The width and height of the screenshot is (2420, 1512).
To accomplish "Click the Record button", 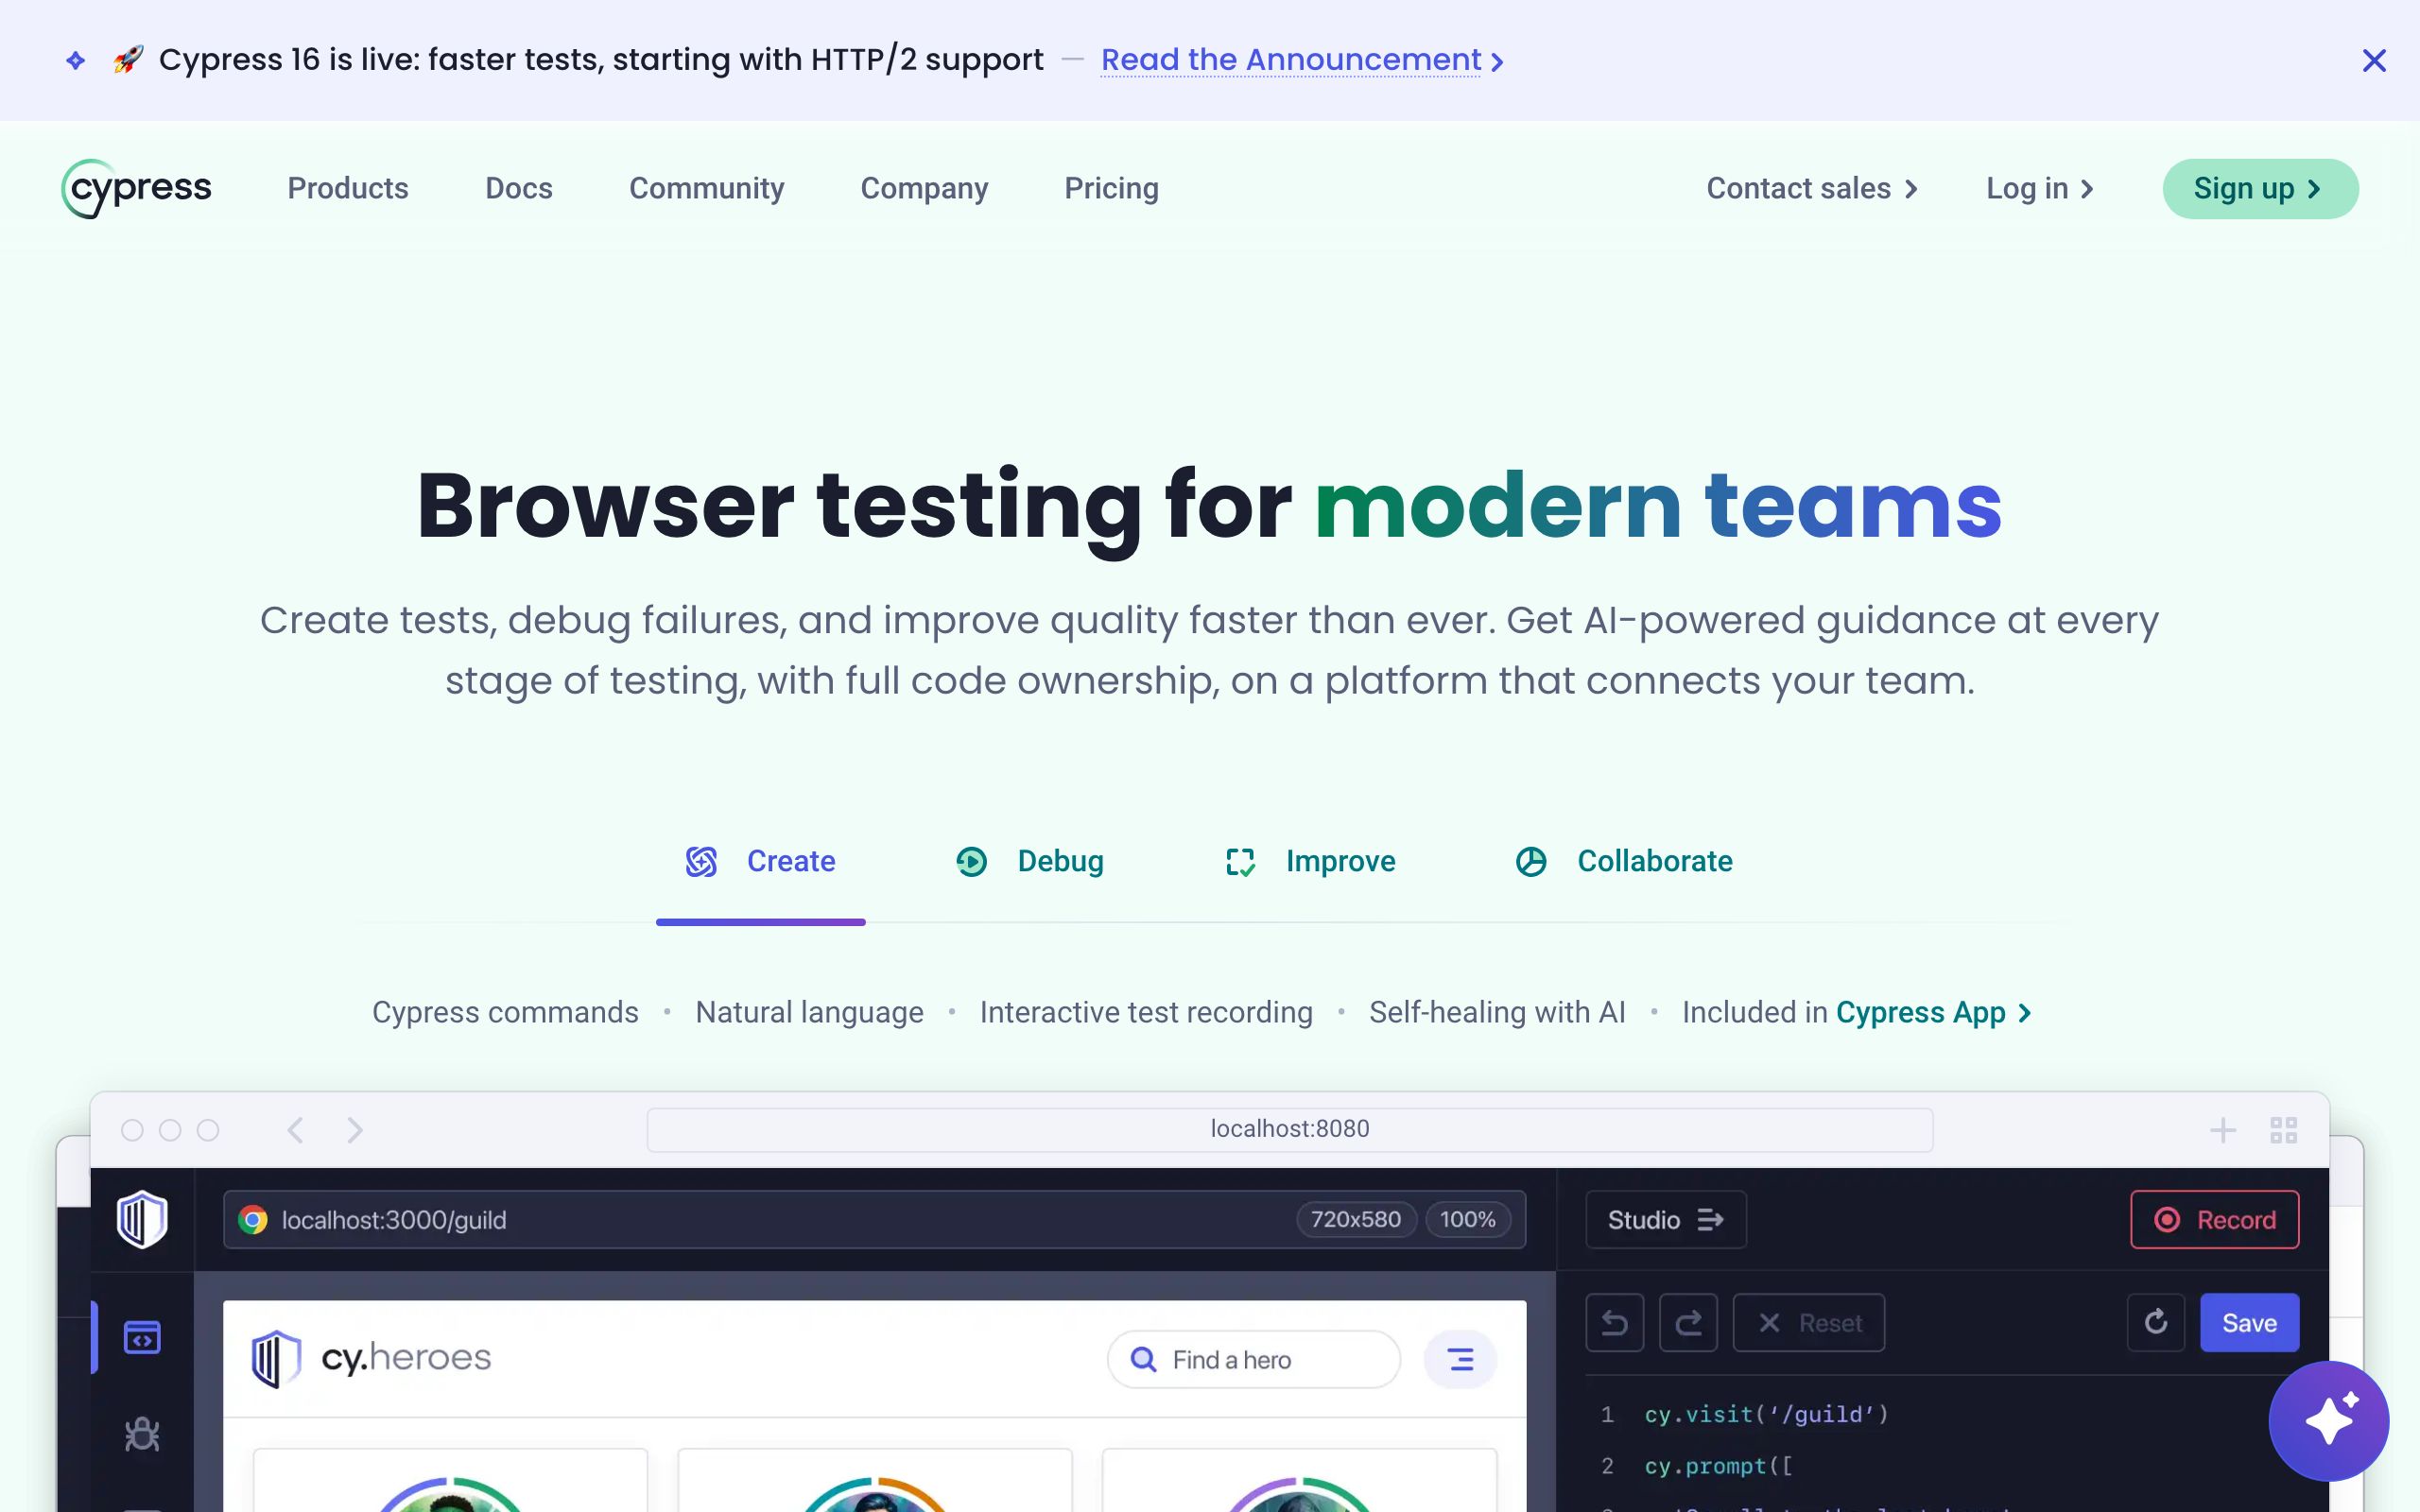I will (x=2214, y=1219).
